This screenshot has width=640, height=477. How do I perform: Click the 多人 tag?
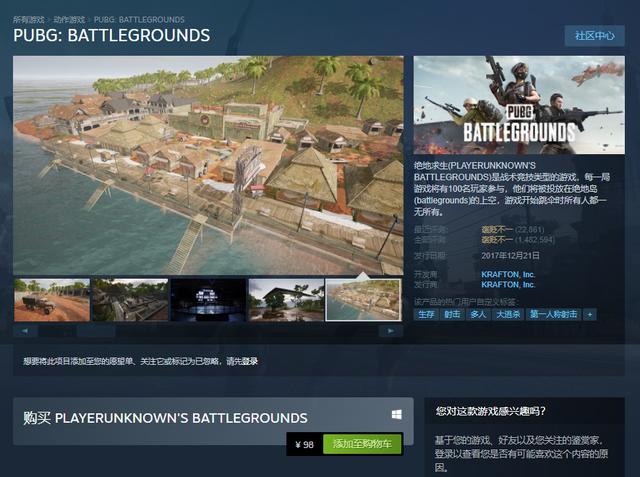[478, 314]
